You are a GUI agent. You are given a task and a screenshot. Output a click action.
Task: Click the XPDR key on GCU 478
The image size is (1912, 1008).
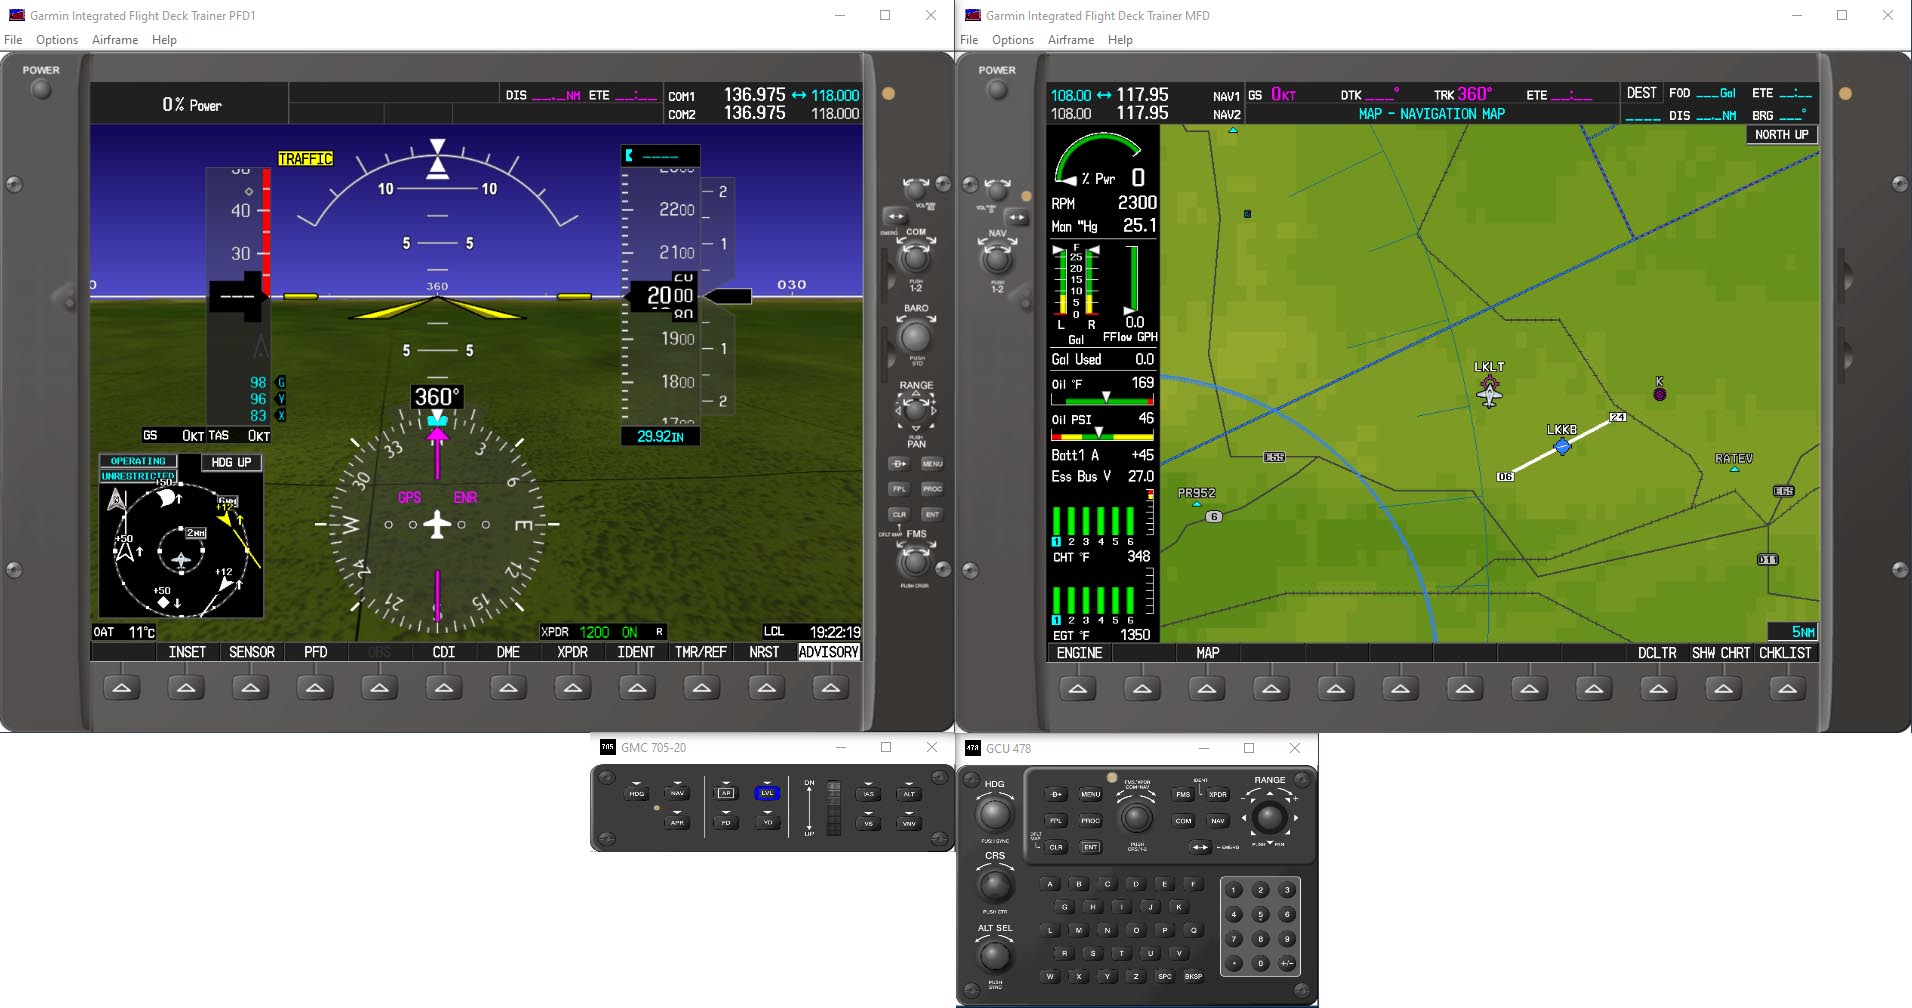1218,795
